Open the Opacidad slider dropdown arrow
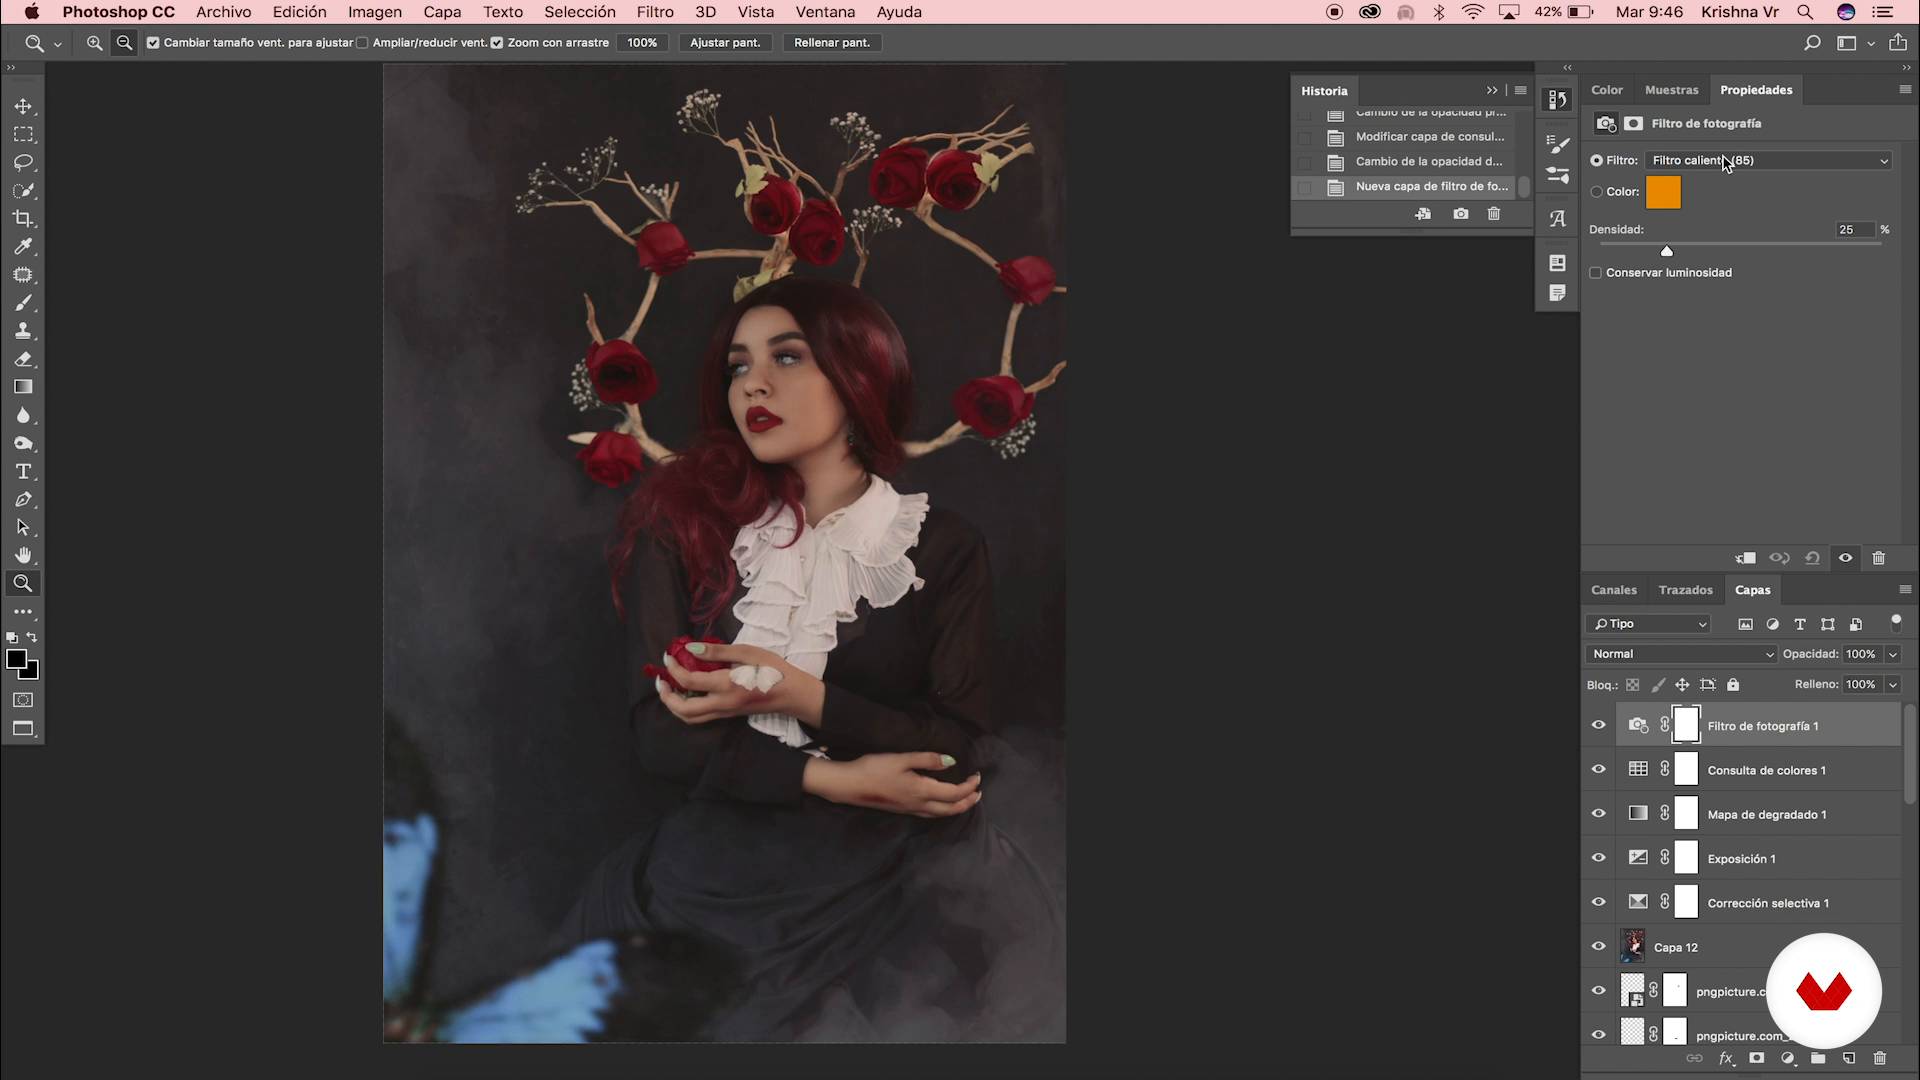This screenshot has height=1080, width=1920. [1893, 654]
